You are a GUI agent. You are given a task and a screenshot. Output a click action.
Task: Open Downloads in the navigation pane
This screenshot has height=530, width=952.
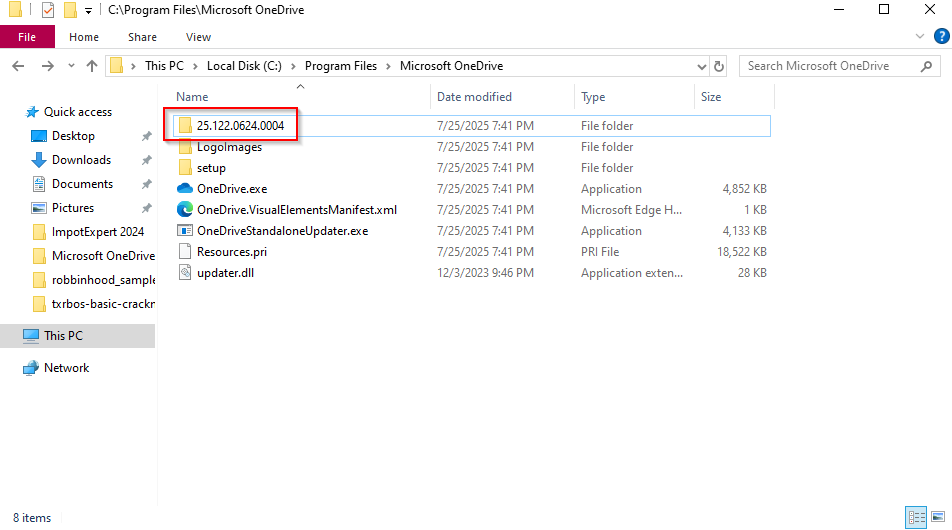click(81, 160)
